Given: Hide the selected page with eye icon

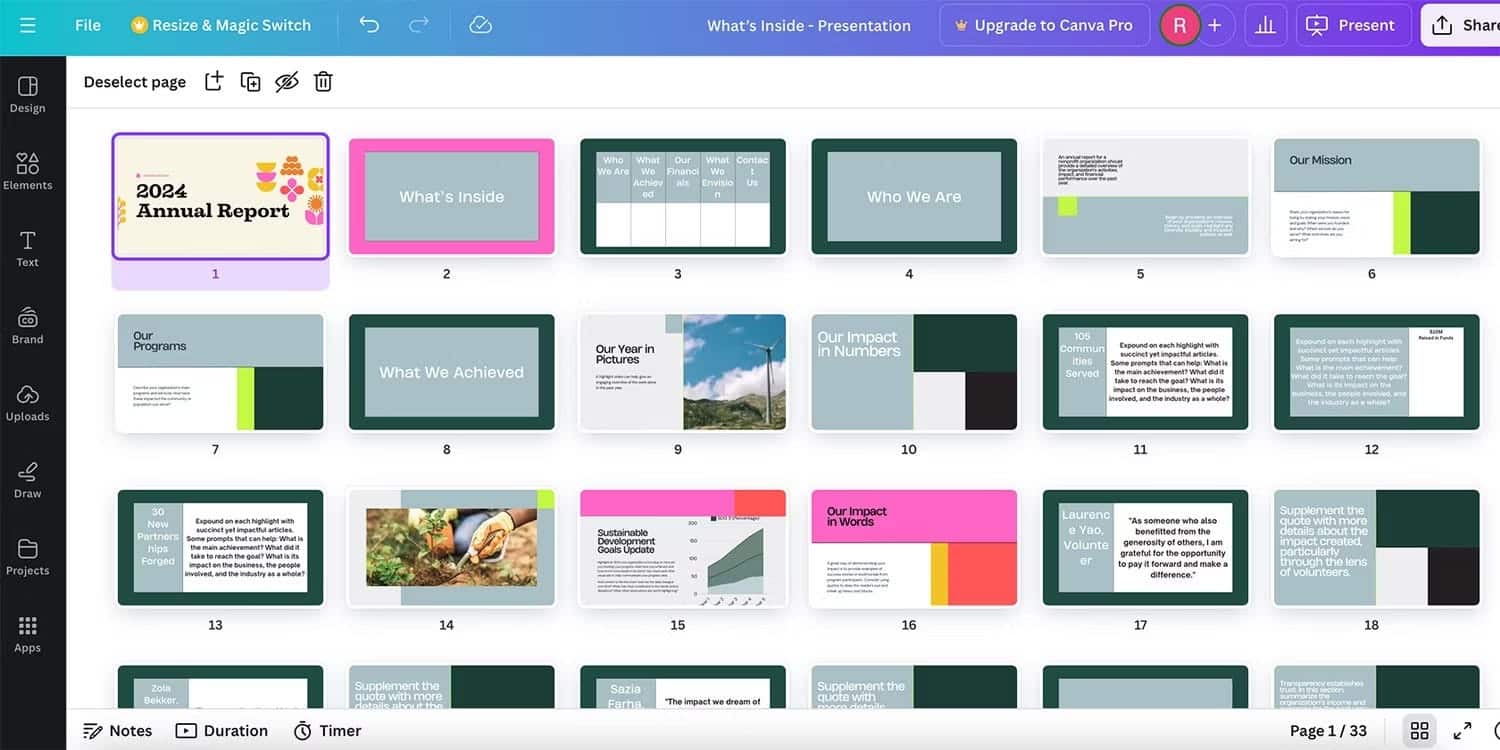Looking at the screenshot, I should (287, 82).
